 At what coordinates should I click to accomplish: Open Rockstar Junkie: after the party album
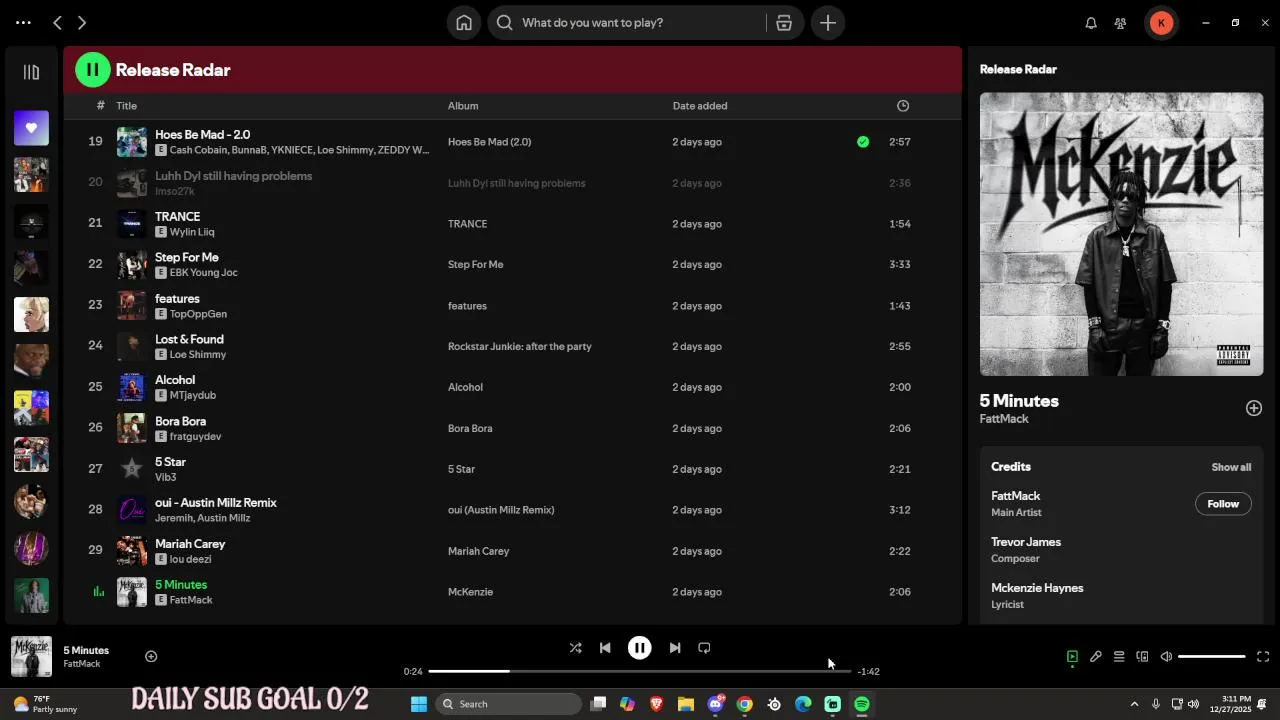pos(520,347)
